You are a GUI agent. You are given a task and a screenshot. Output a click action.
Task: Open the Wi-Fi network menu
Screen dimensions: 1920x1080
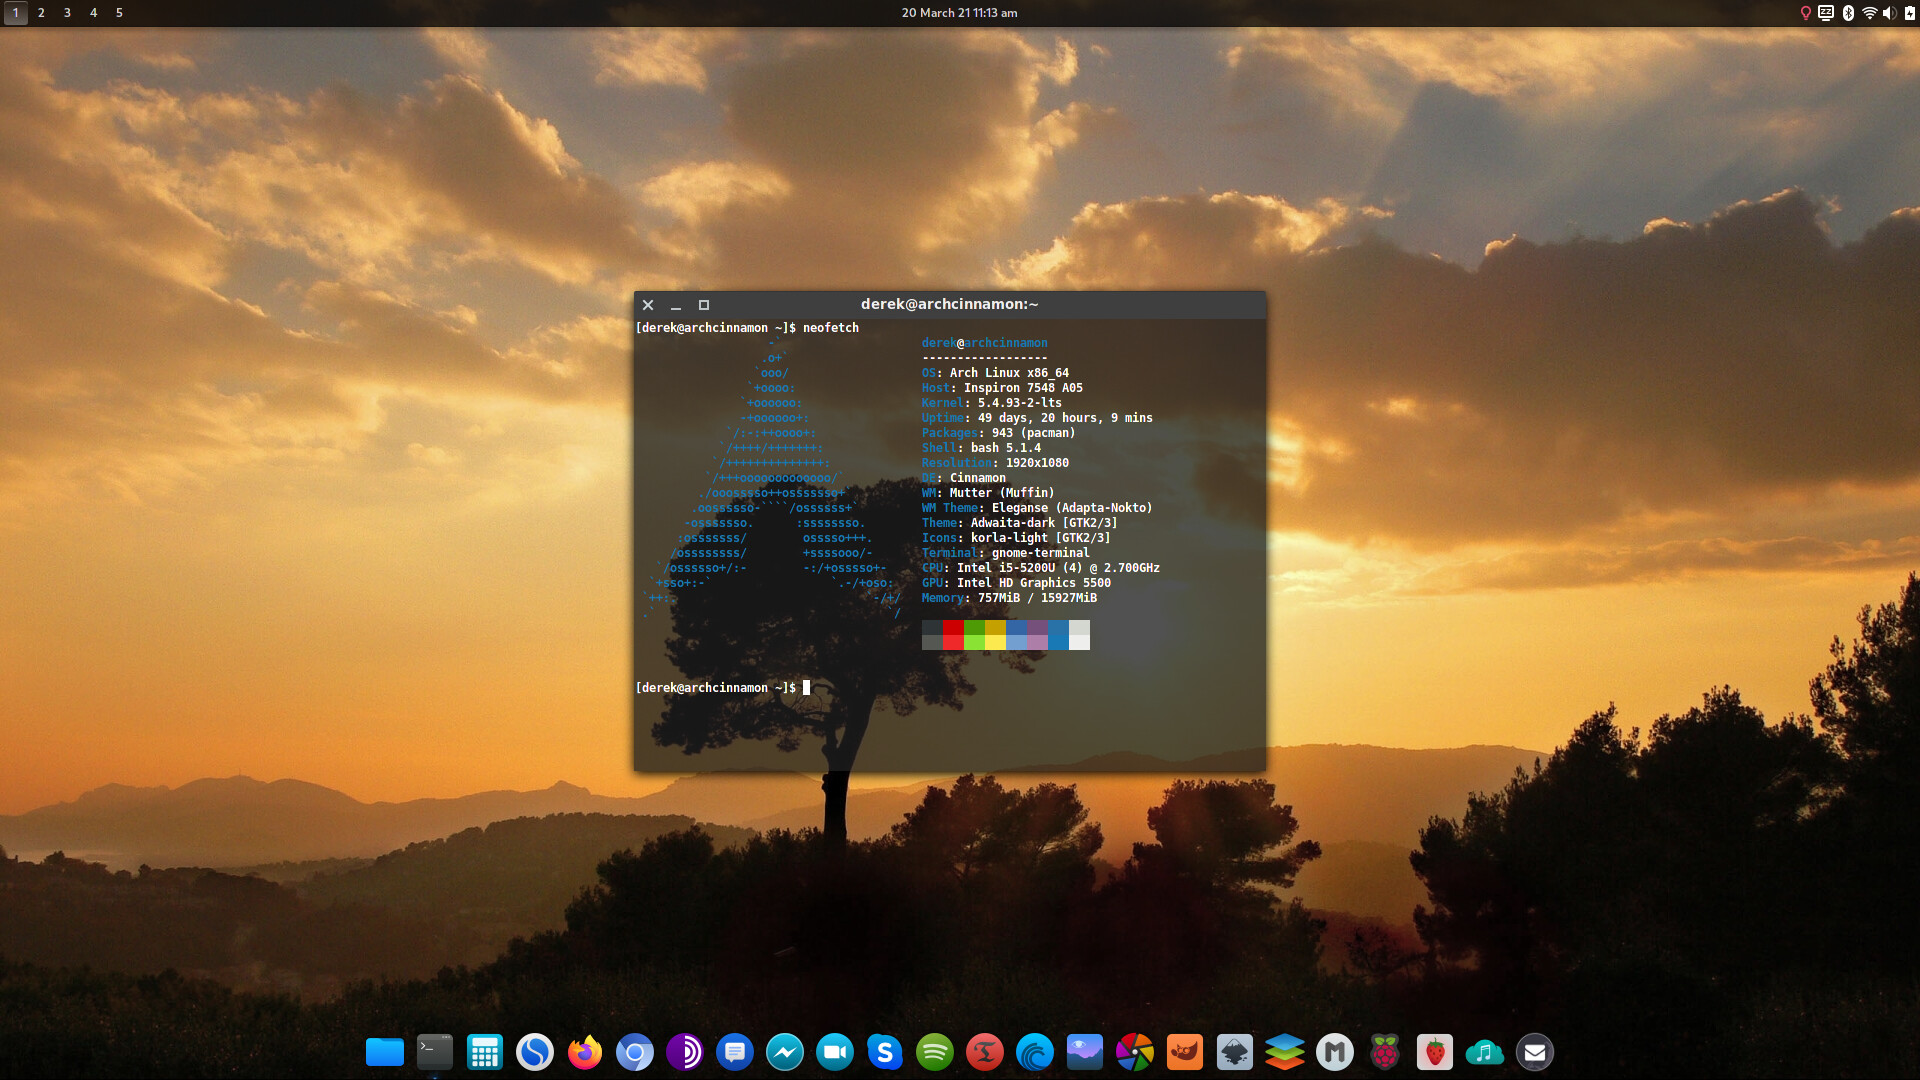(1870, 13)
